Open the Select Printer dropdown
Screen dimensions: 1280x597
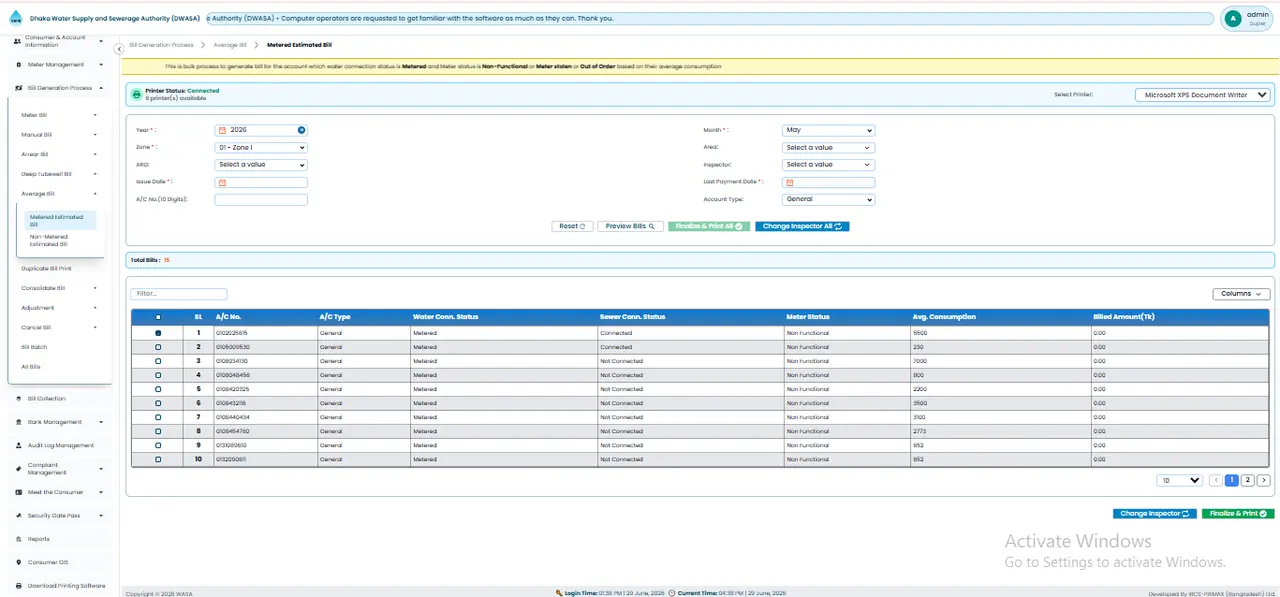click(1203, 95)
